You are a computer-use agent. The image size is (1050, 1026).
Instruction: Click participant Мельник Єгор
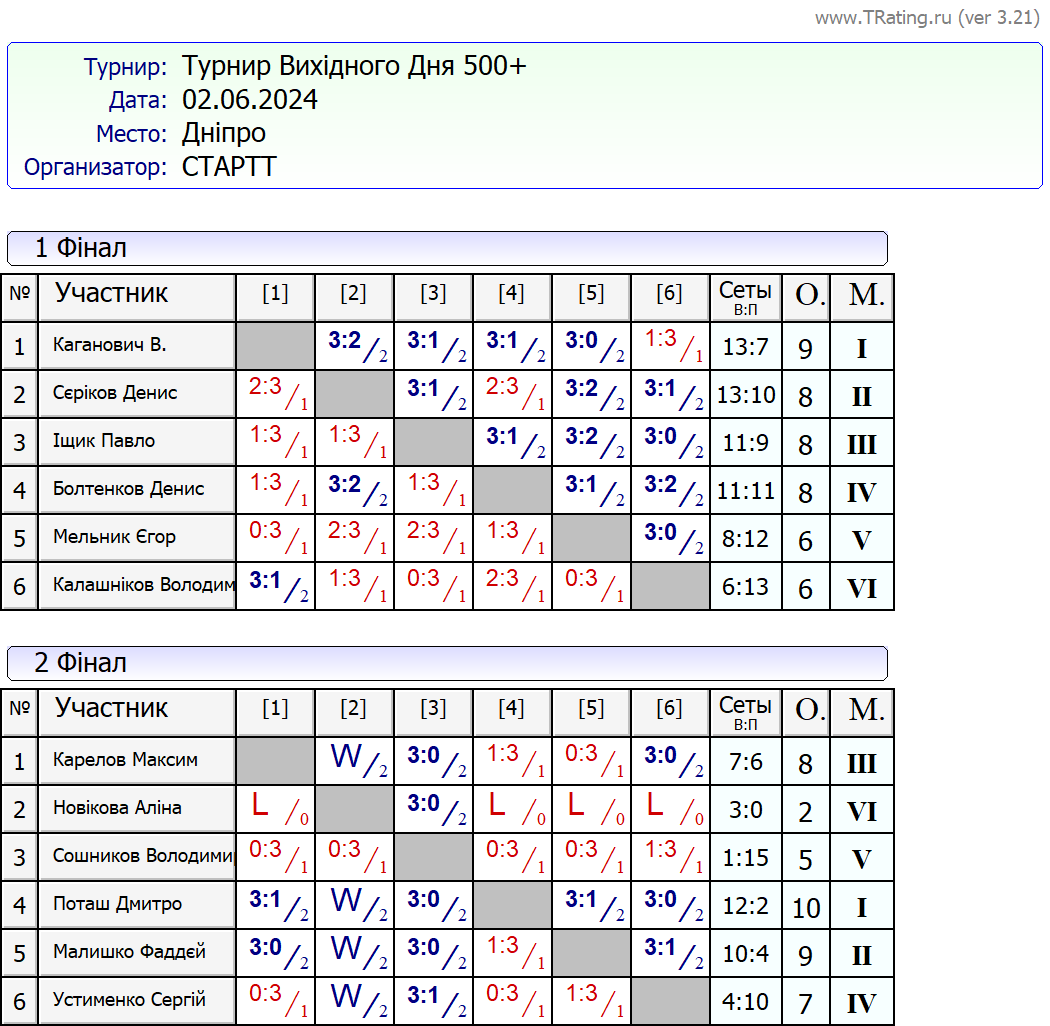click(x=114, y=538)
